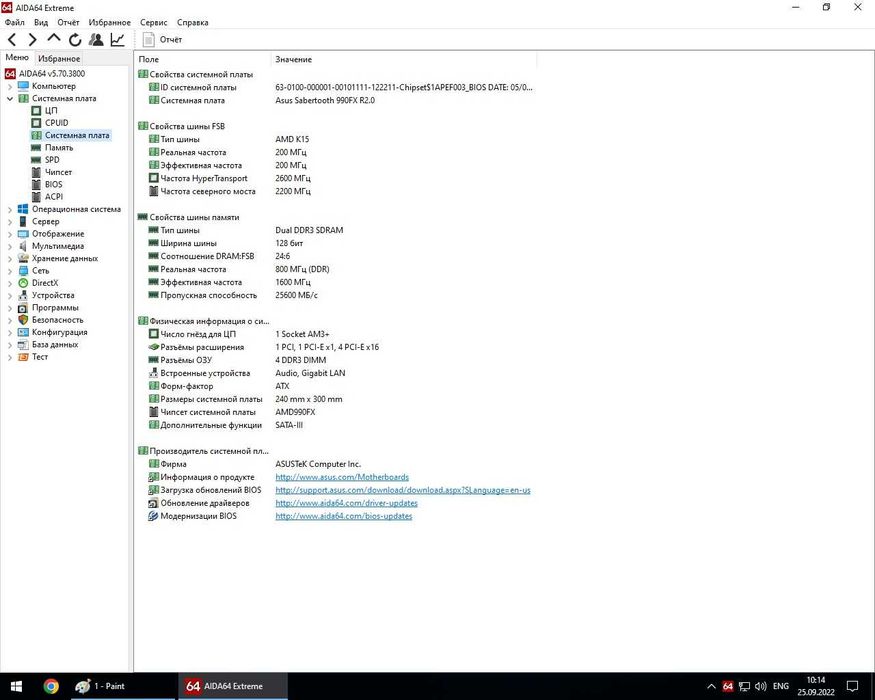Expand the База данных tree node
The image size is (875, 700).
coord(9,344)
